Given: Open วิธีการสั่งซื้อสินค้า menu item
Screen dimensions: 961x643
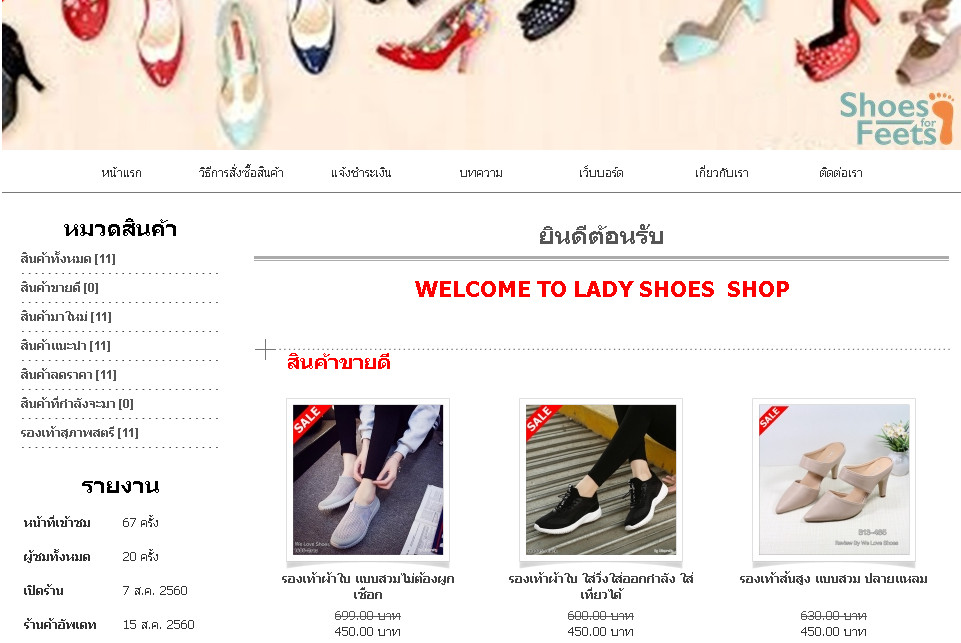Looking at the screenshot, I should (241, 173).
